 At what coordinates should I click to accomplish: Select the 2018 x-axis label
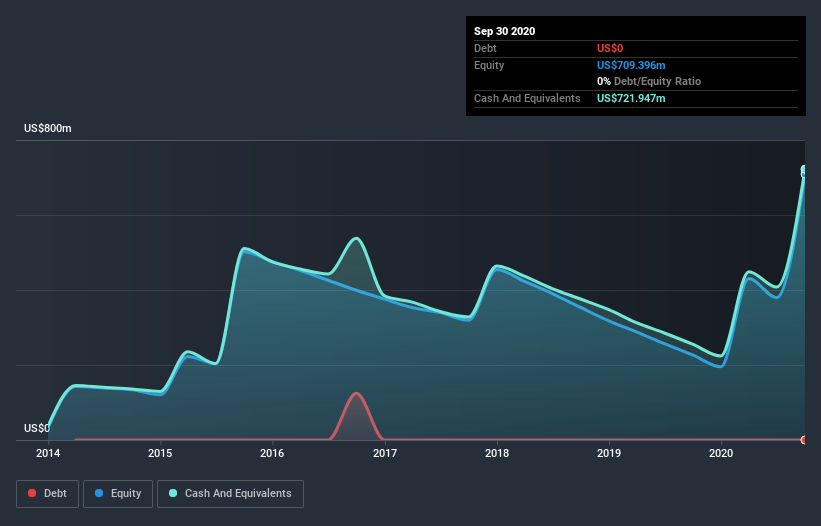(x=497, y=453)
